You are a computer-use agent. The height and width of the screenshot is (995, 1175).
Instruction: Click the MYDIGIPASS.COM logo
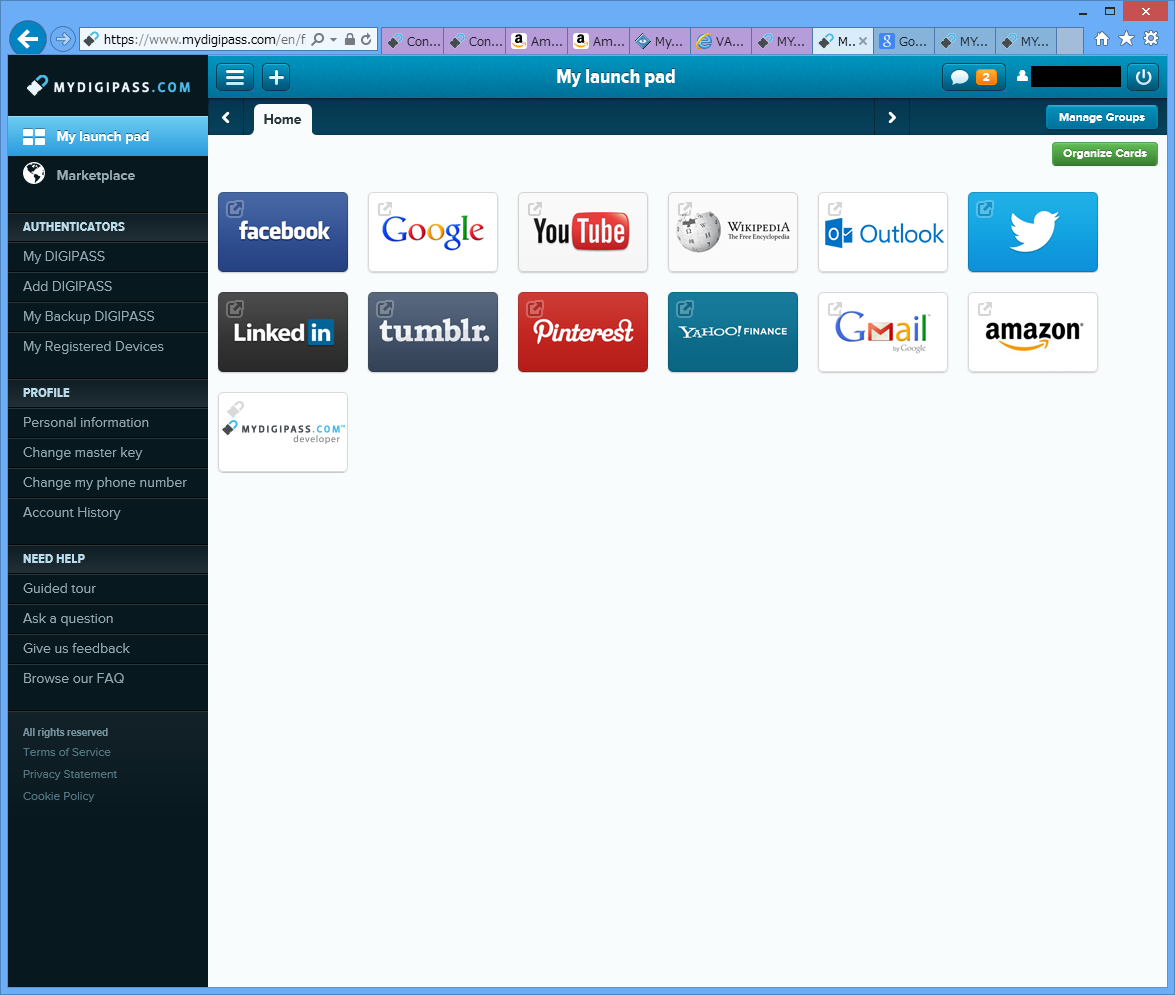[108, 86]
